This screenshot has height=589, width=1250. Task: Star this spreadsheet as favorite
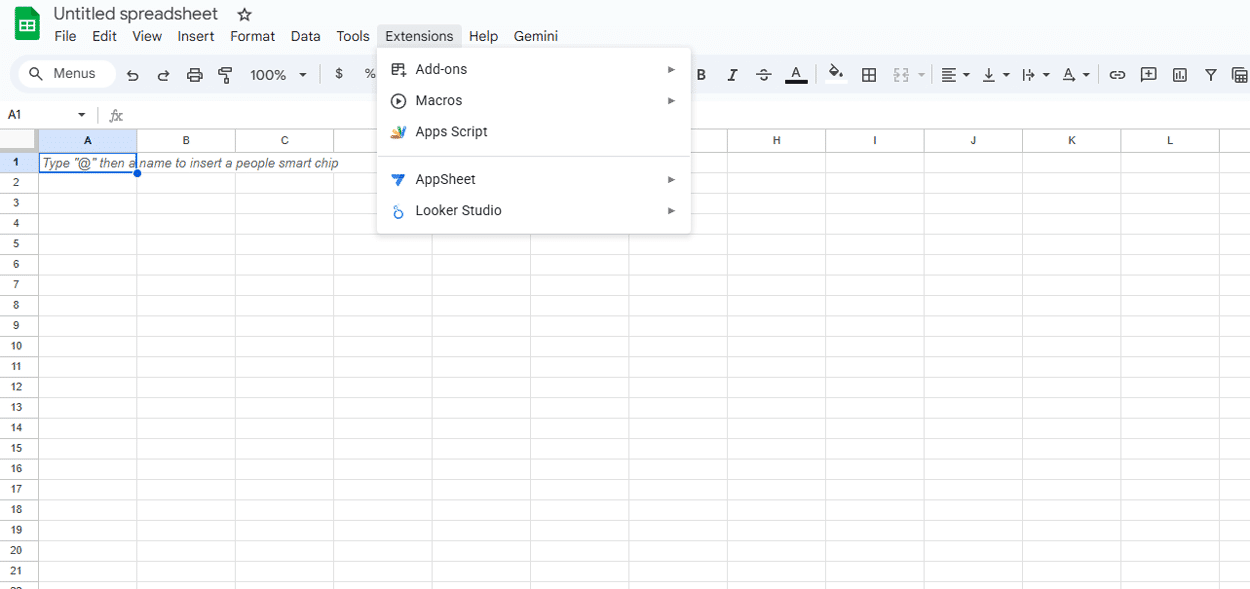[244, 14]
